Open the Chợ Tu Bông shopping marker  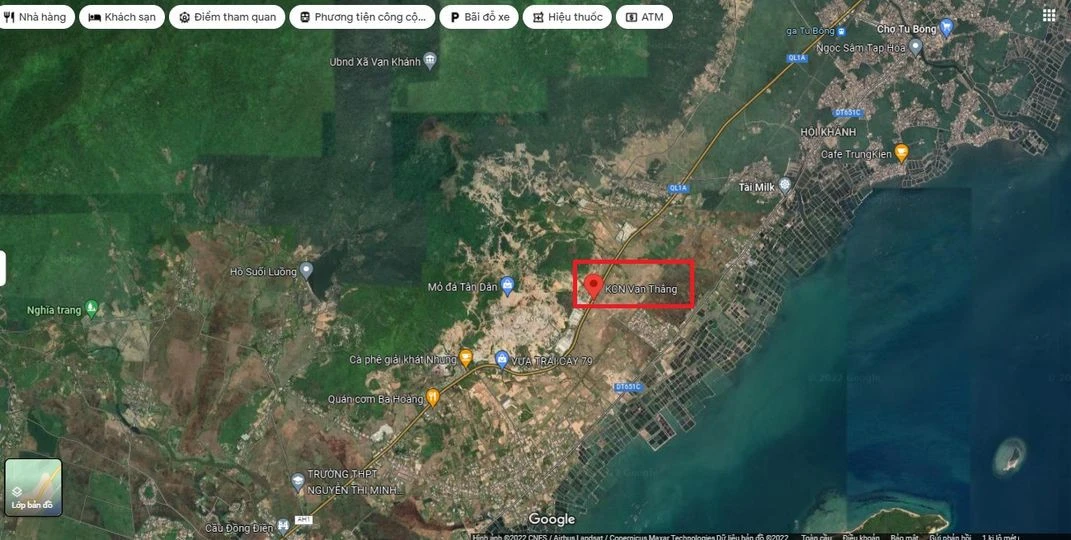(x=946, y=27)
